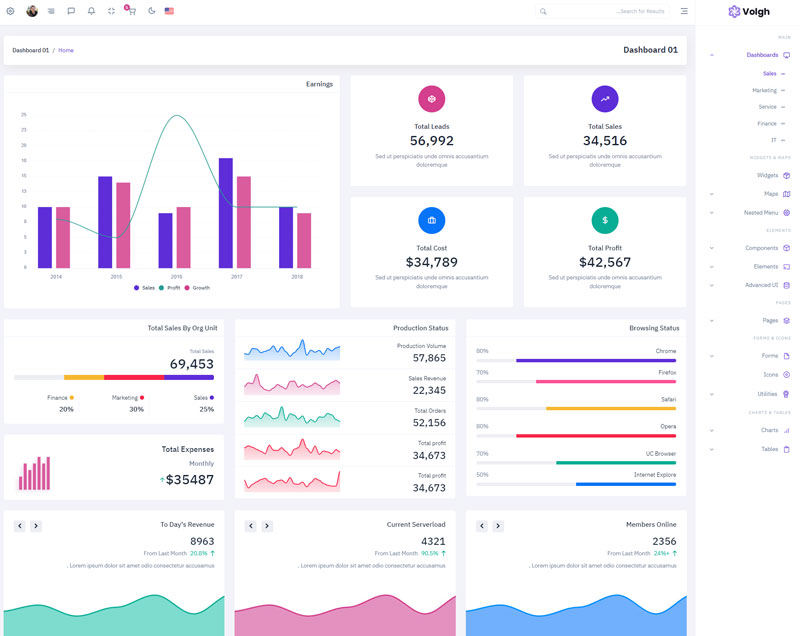Toggle dark mode with moon icon
The height and width of the screenshot is (636, 800).
[x=151, y=11]
